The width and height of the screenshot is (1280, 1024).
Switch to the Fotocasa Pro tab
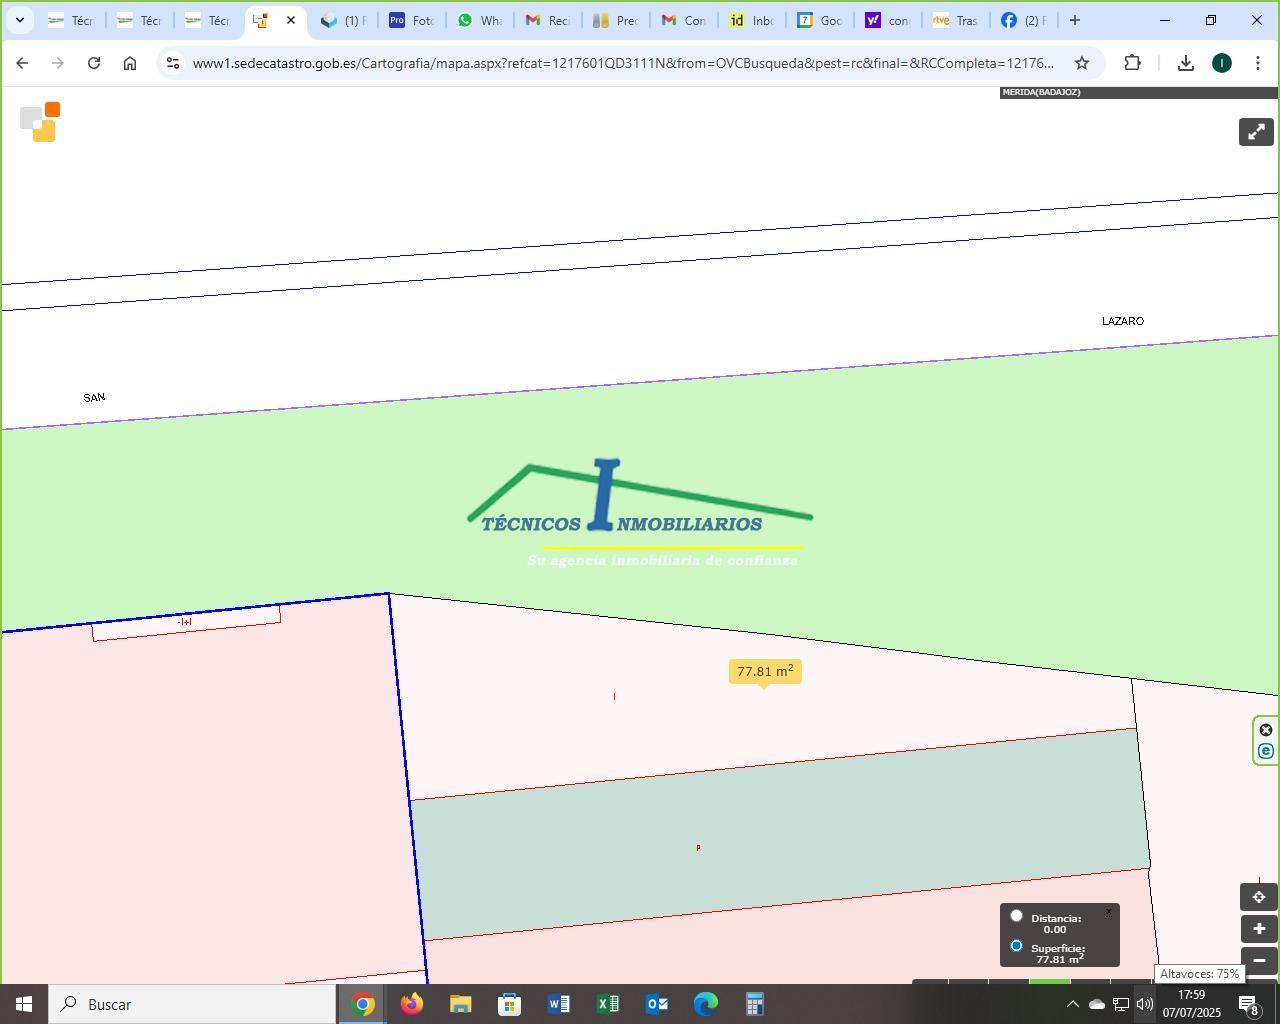point(411,20)
